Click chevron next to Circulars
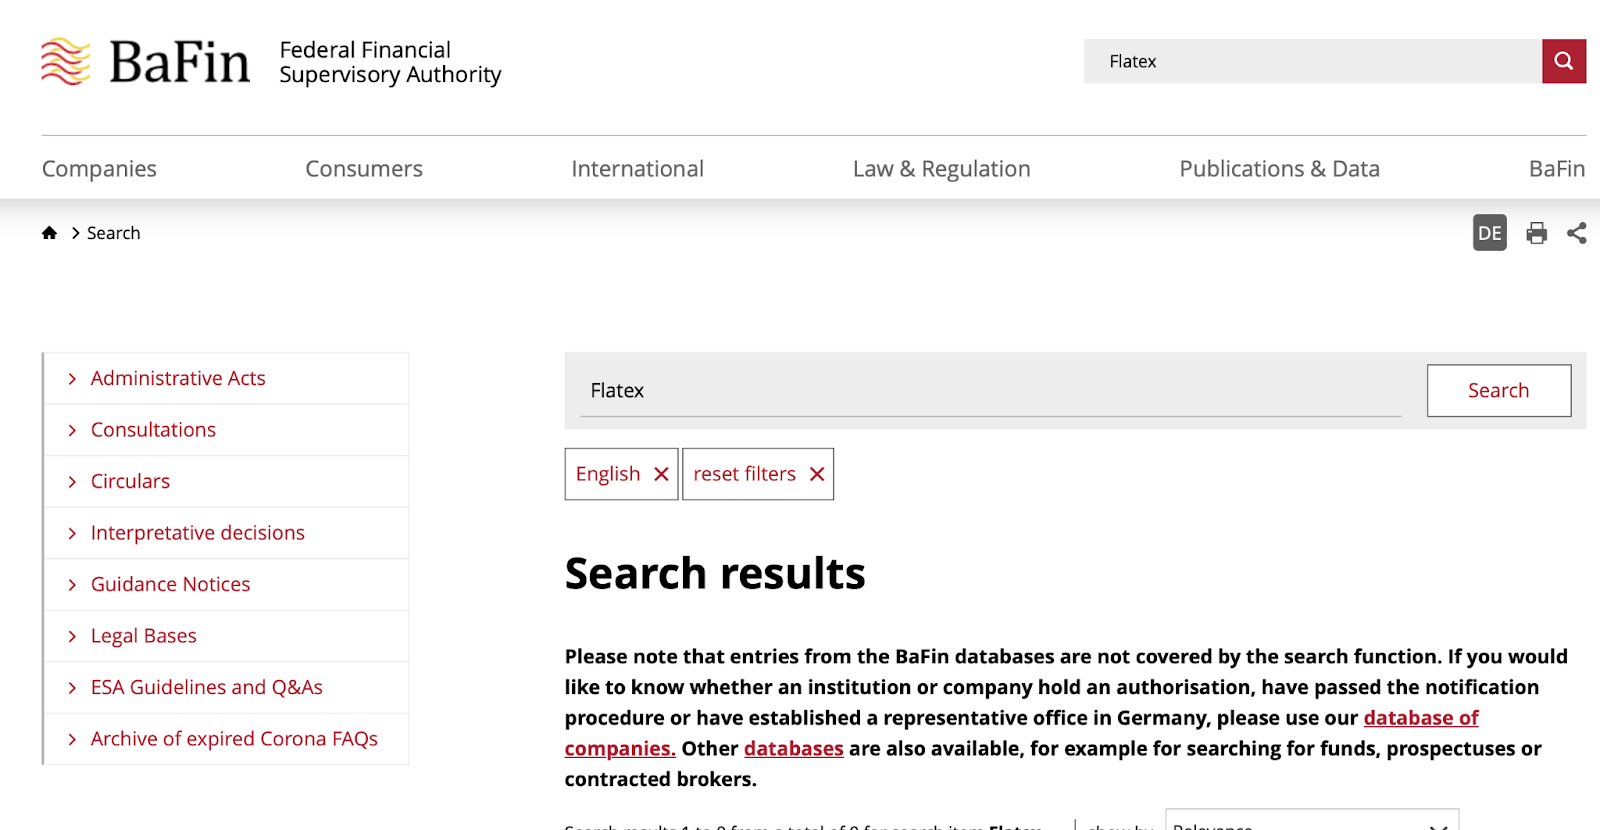The height and width of the screenshot is (830, 1600). [x=72, y=482]
